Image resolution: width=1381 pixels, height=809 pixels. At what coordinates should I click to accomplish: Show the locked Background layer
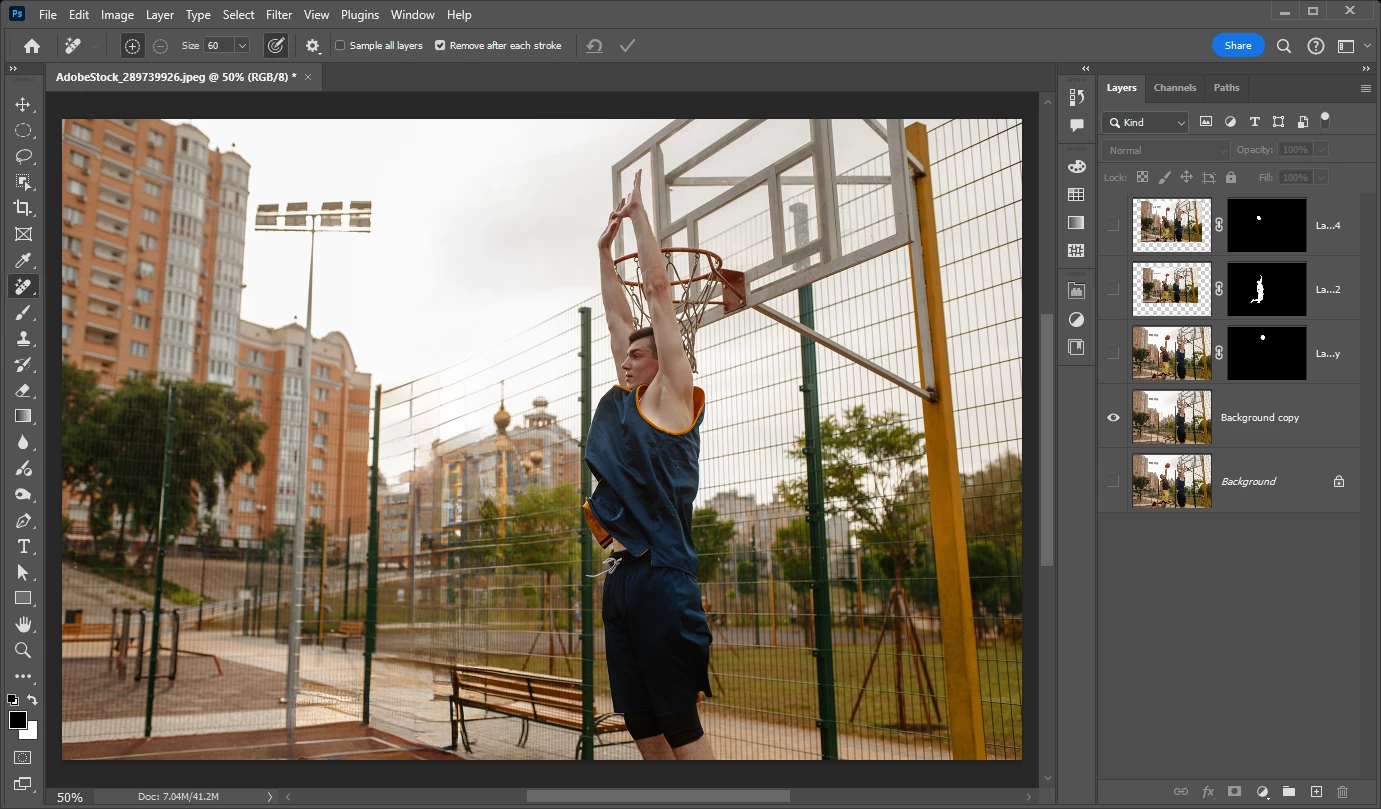(x=1113, y=482)
